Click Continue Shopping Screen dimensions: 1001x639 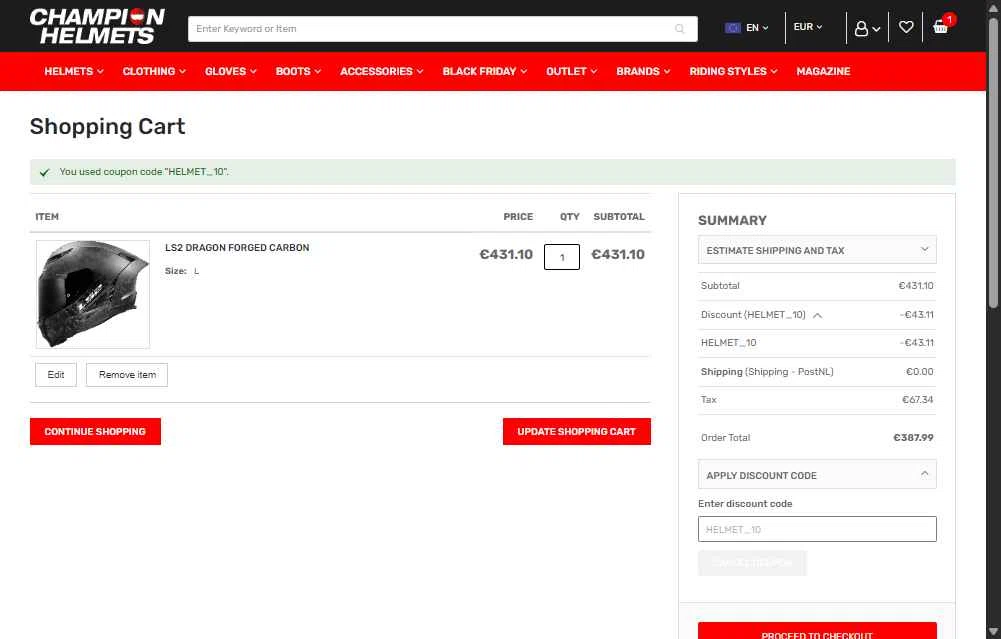coord(95,432)
